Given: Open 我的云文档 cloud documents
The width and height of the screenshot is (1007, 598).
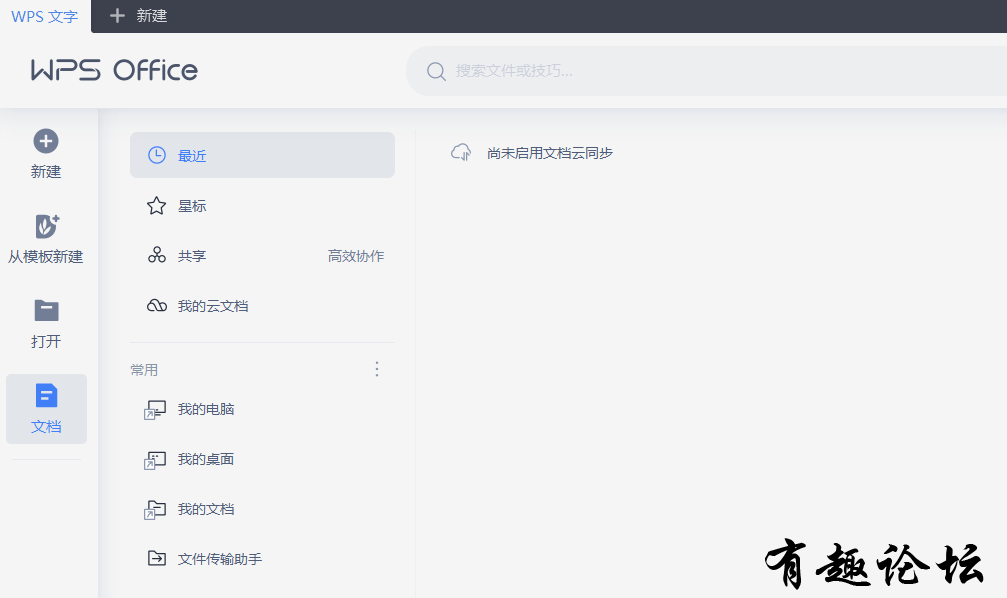Looking at the screenshot, I should coord(262,306).
